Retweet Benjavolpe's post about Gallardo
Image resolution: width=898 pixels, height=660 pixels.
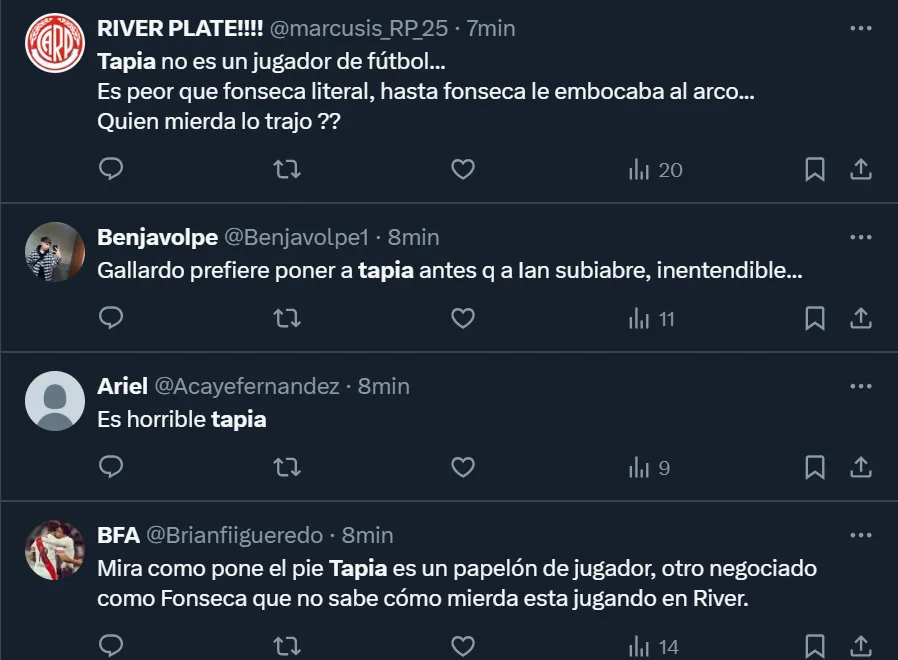click(287, 318)
